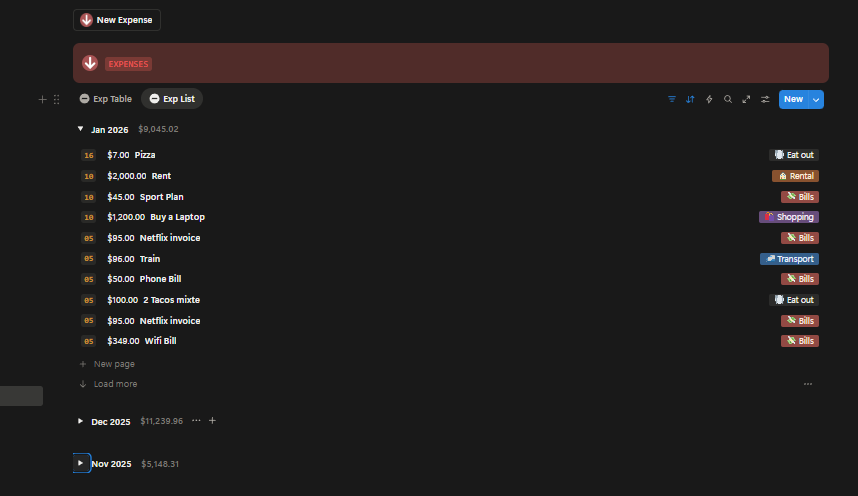Switch to the Exp Table view tab

pos(106,99)
